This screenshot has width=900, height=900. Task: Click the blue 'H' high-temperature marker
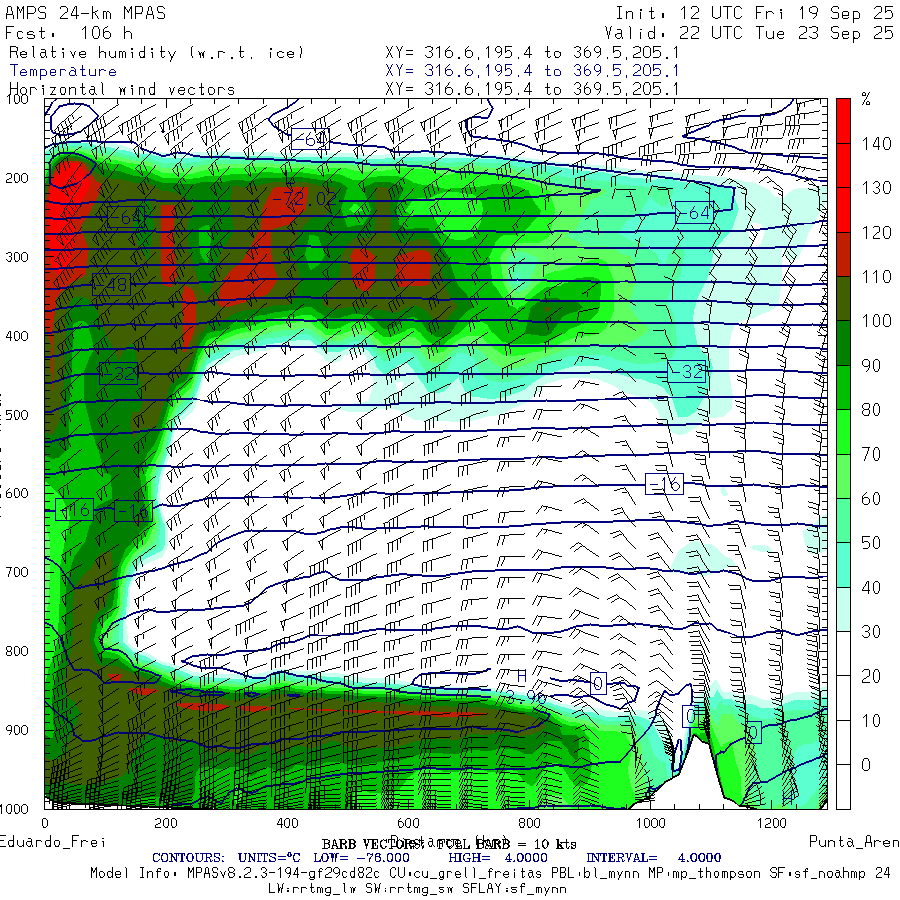pyautogui.click(x=521, y=677)
